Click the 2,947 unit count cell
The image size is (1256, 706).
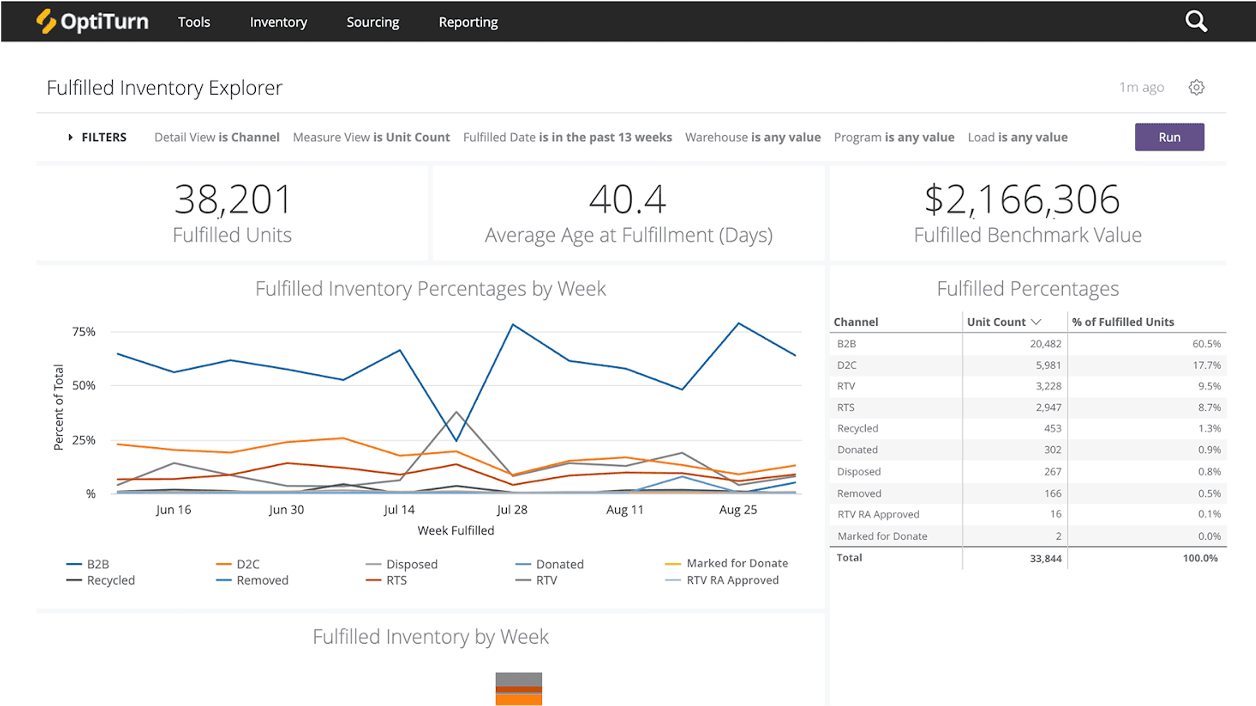[x=1047, y=408]
